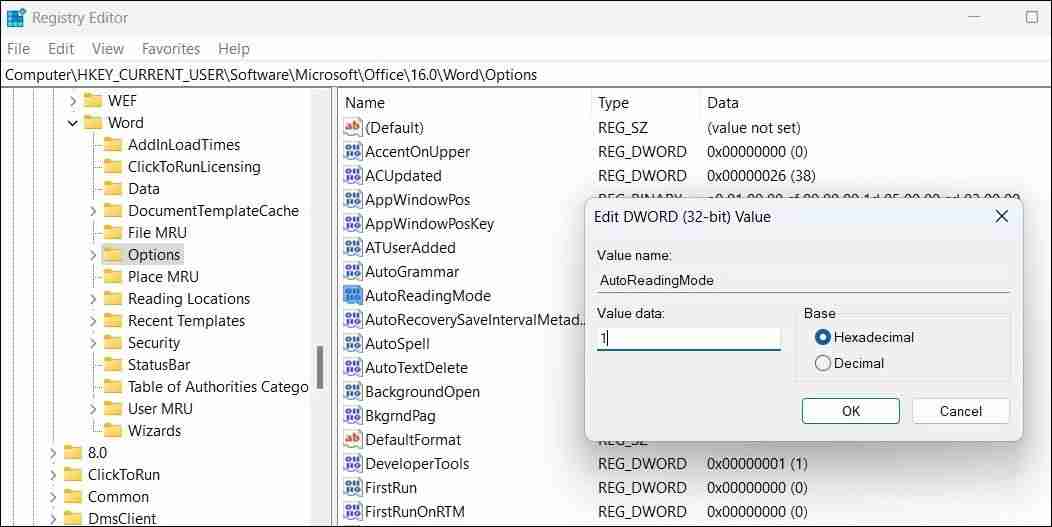
Task: Select the Decimal base radio button
Action: tap(823, 364)
